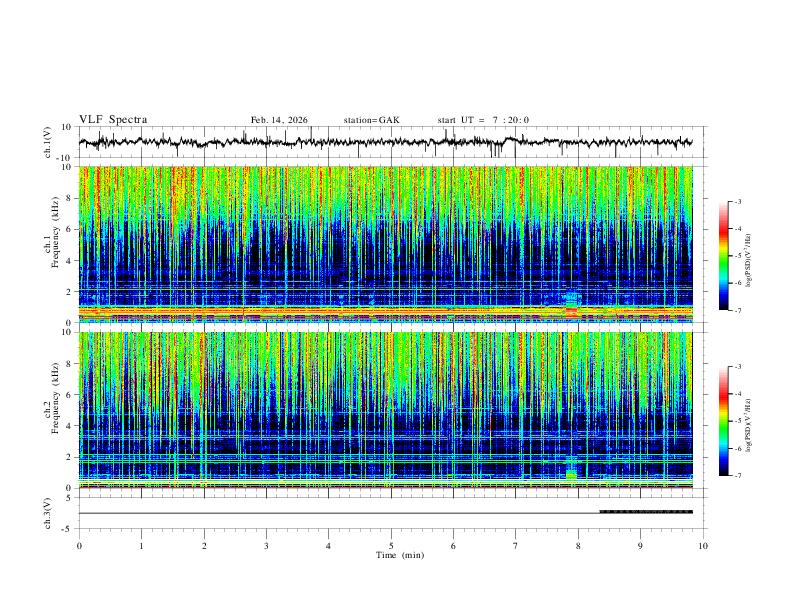Viewport: 792px width, 612px height.
Task: Click the ch.2 colorbar "log(PSD)" label
Action: (x=748, y=425)
